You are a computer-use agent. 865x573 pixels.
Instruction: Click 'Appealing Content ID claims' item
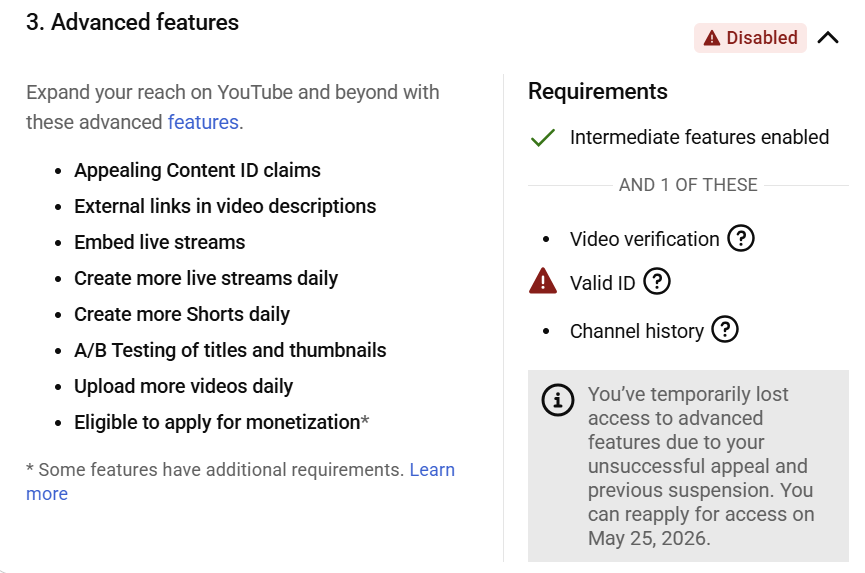(x=197, y=170)
